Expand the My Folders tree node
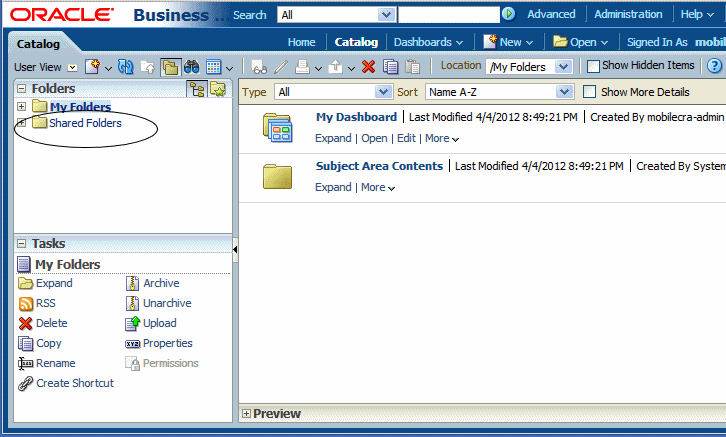 [x=21, y=106]
